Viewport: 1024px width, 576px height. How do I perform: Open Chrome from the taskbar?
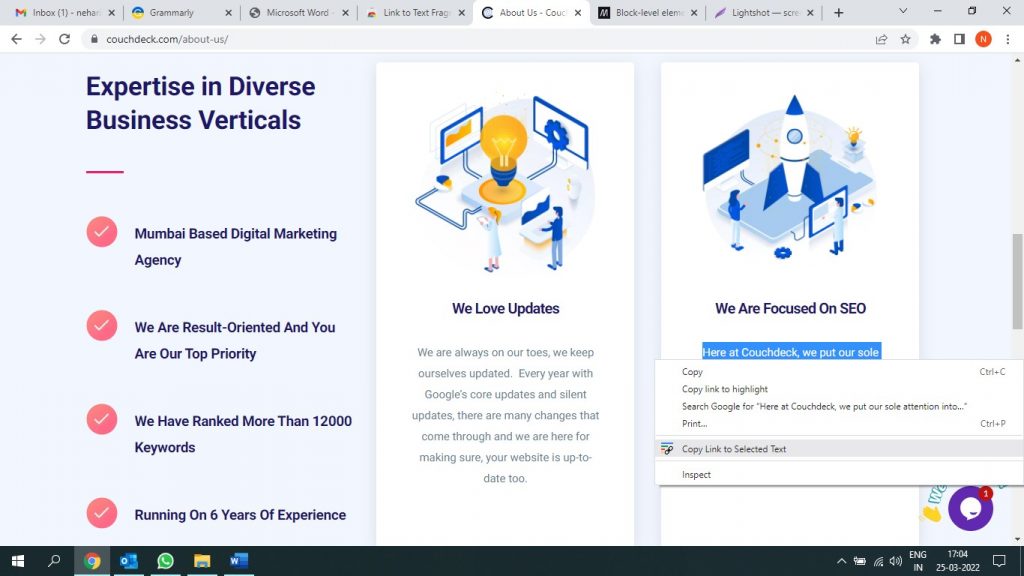coord(92,561)
